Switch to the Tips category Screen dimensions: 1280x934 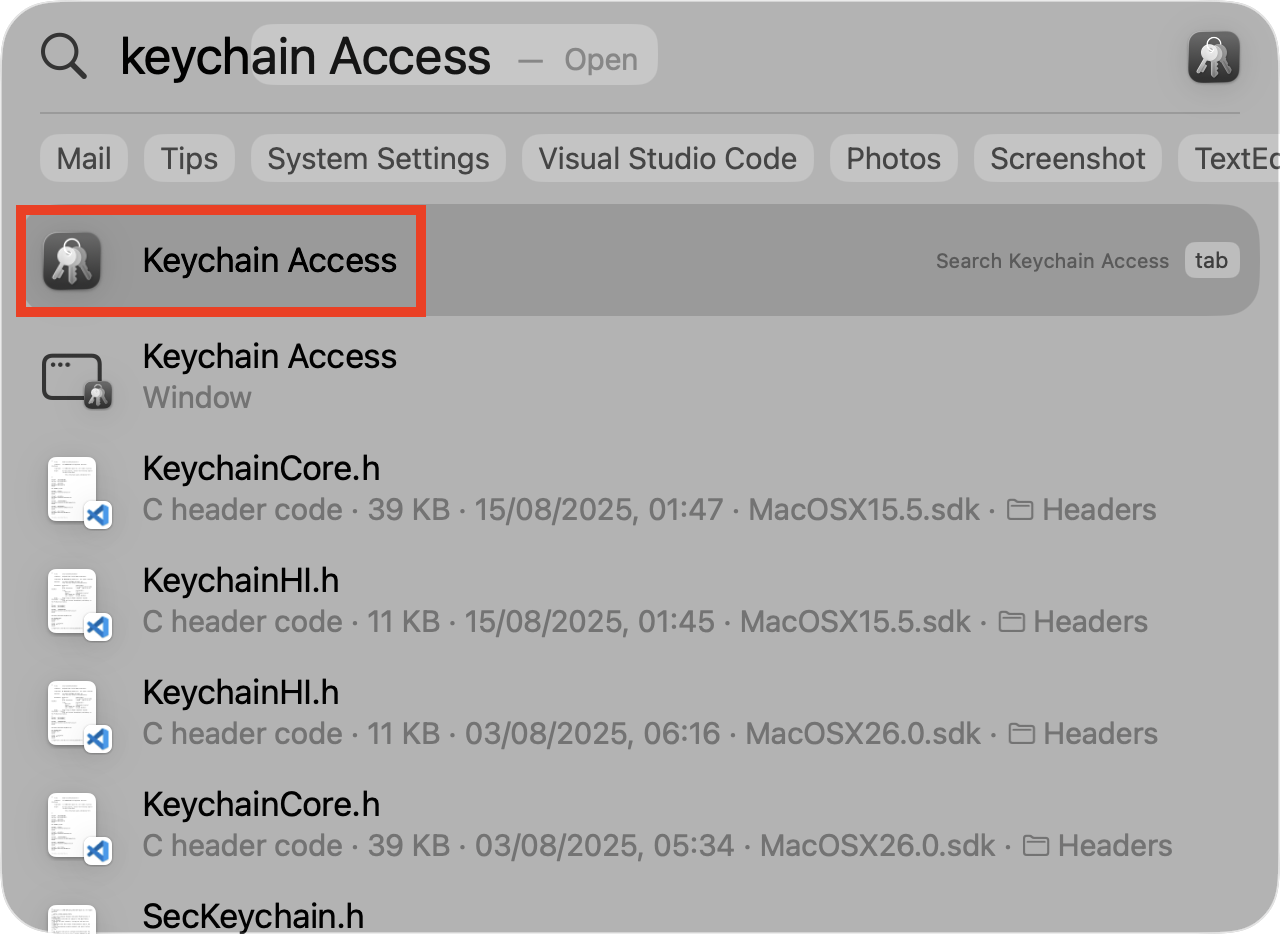[x=188, y=158]
